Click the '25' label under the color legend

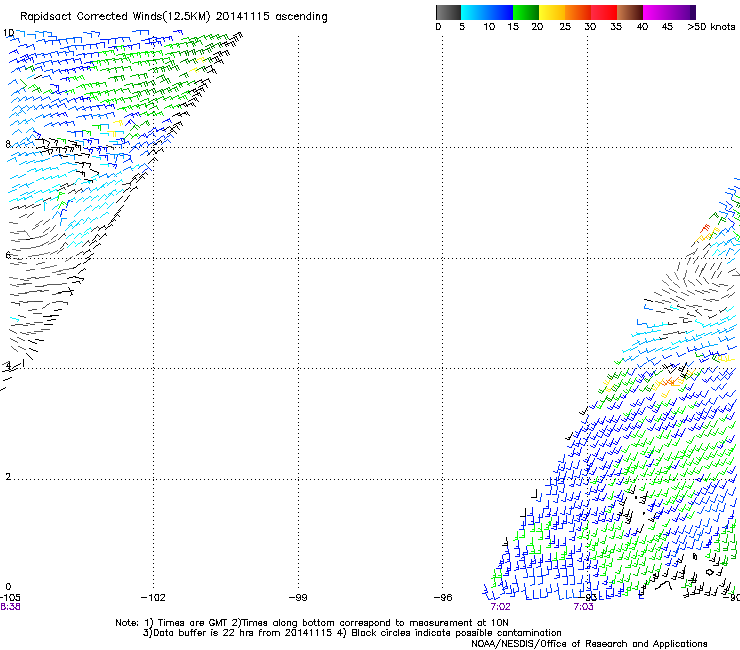pyautogui.click(x=565, y=27)
